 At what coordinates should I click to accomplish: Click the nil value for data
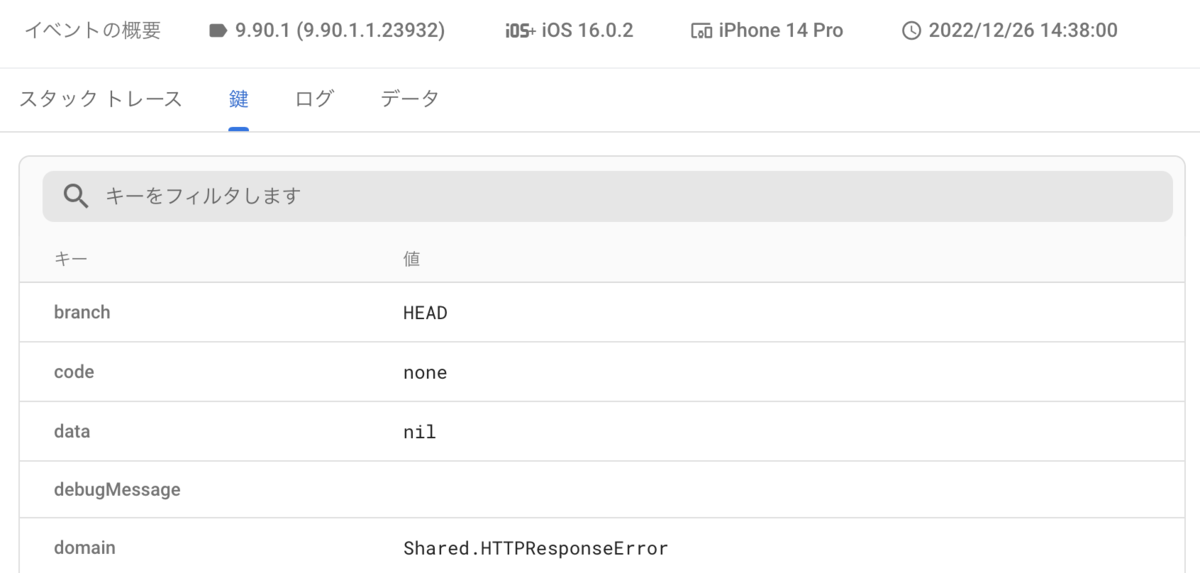coord(420,433)
